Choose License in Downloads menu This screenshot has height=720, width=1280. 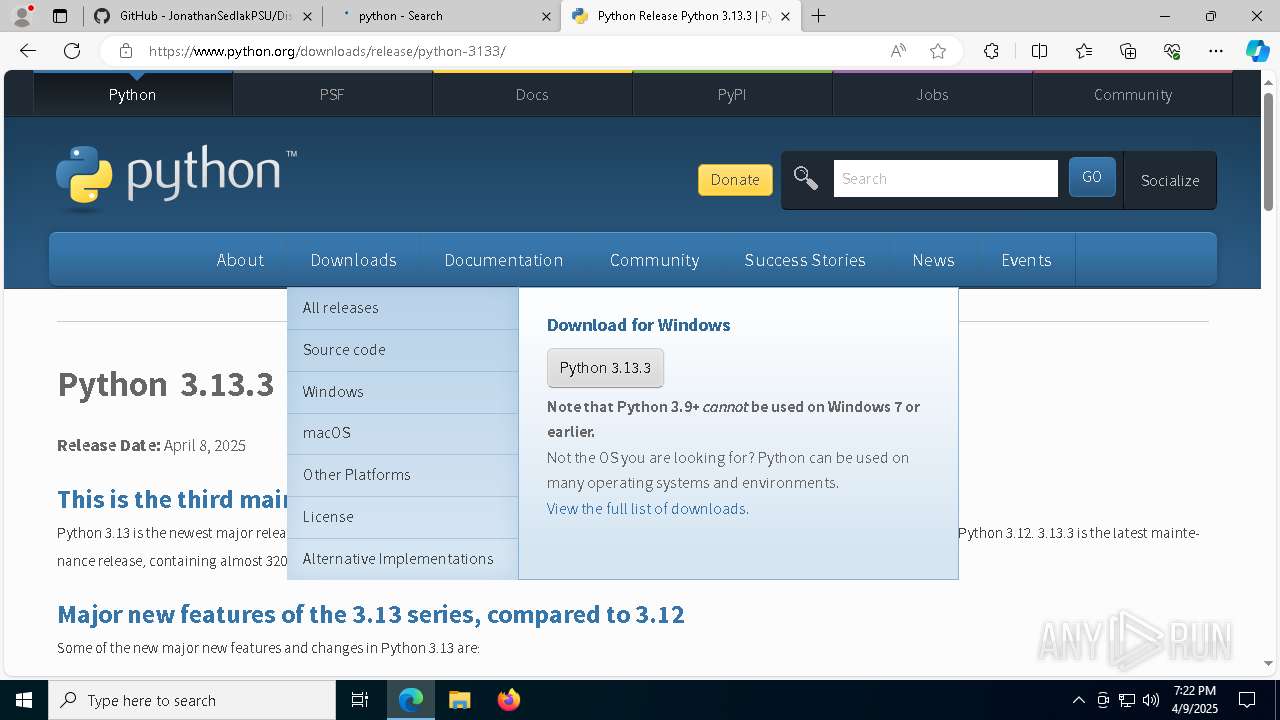pyautogui.click(x=402, y=517)
